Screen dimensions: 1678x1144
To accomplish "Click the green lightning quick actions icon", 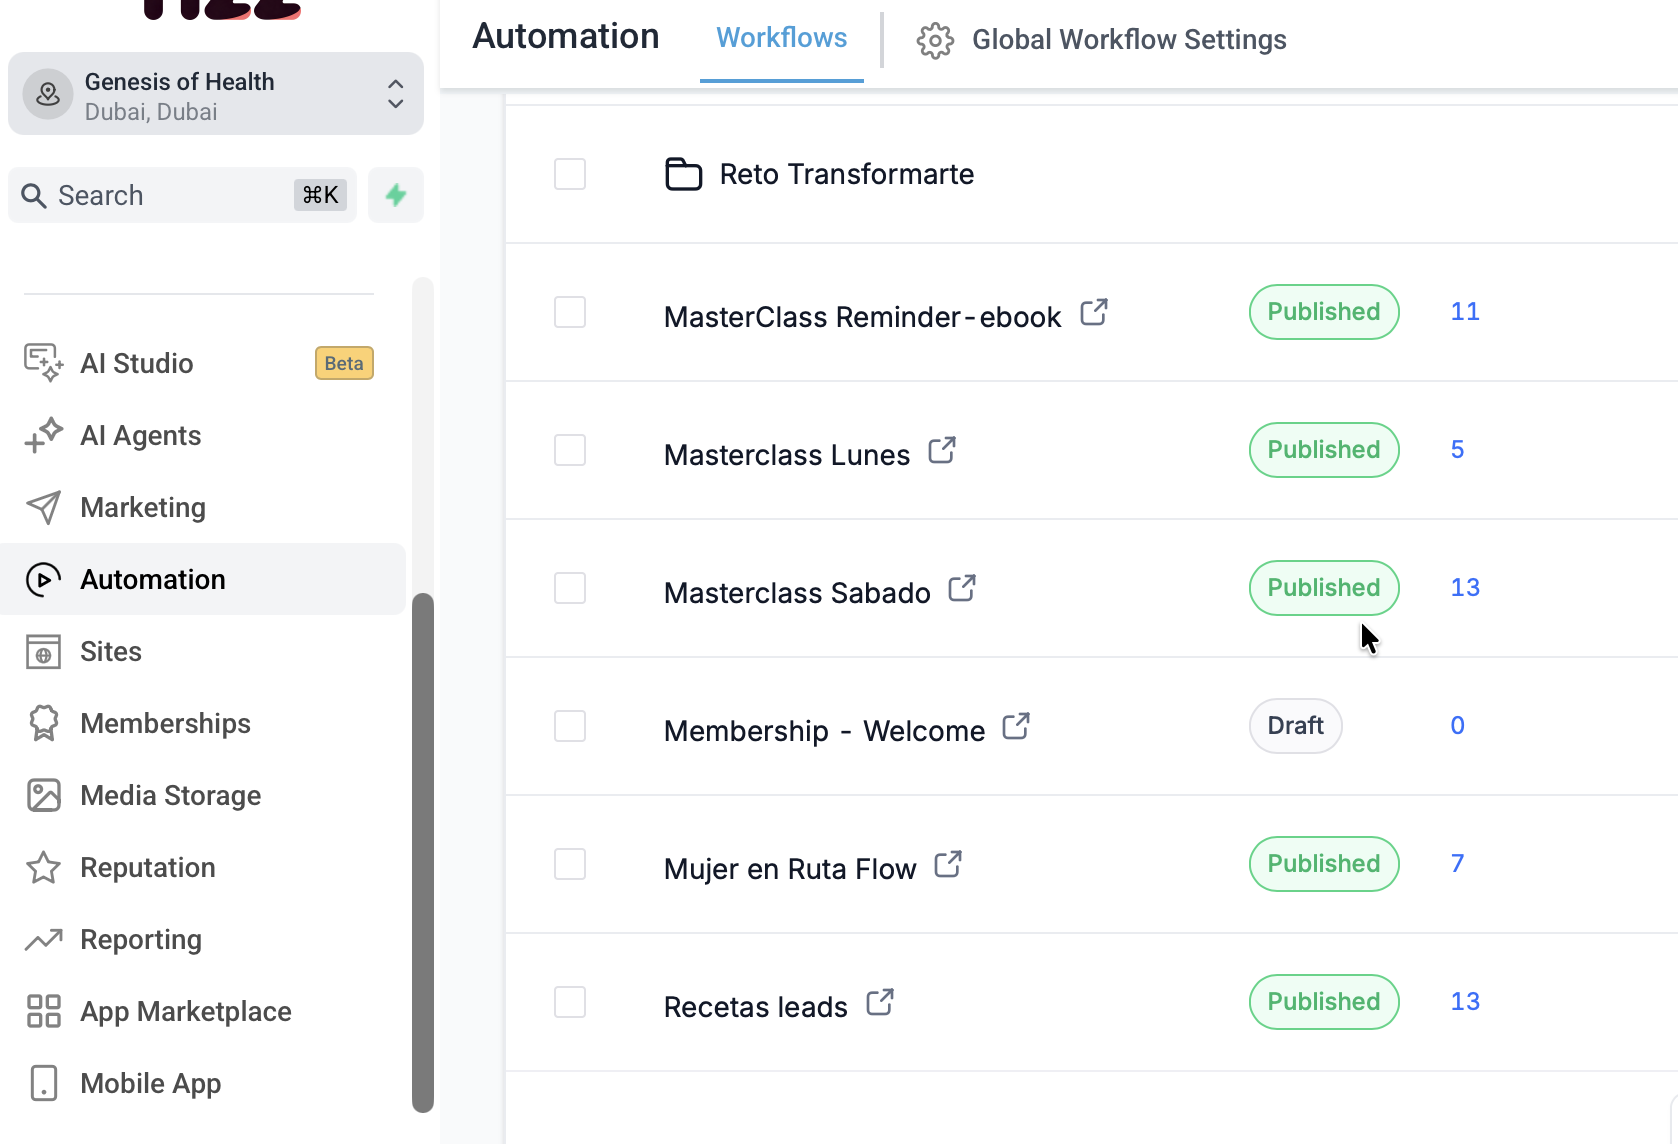I will pos(396,195).
